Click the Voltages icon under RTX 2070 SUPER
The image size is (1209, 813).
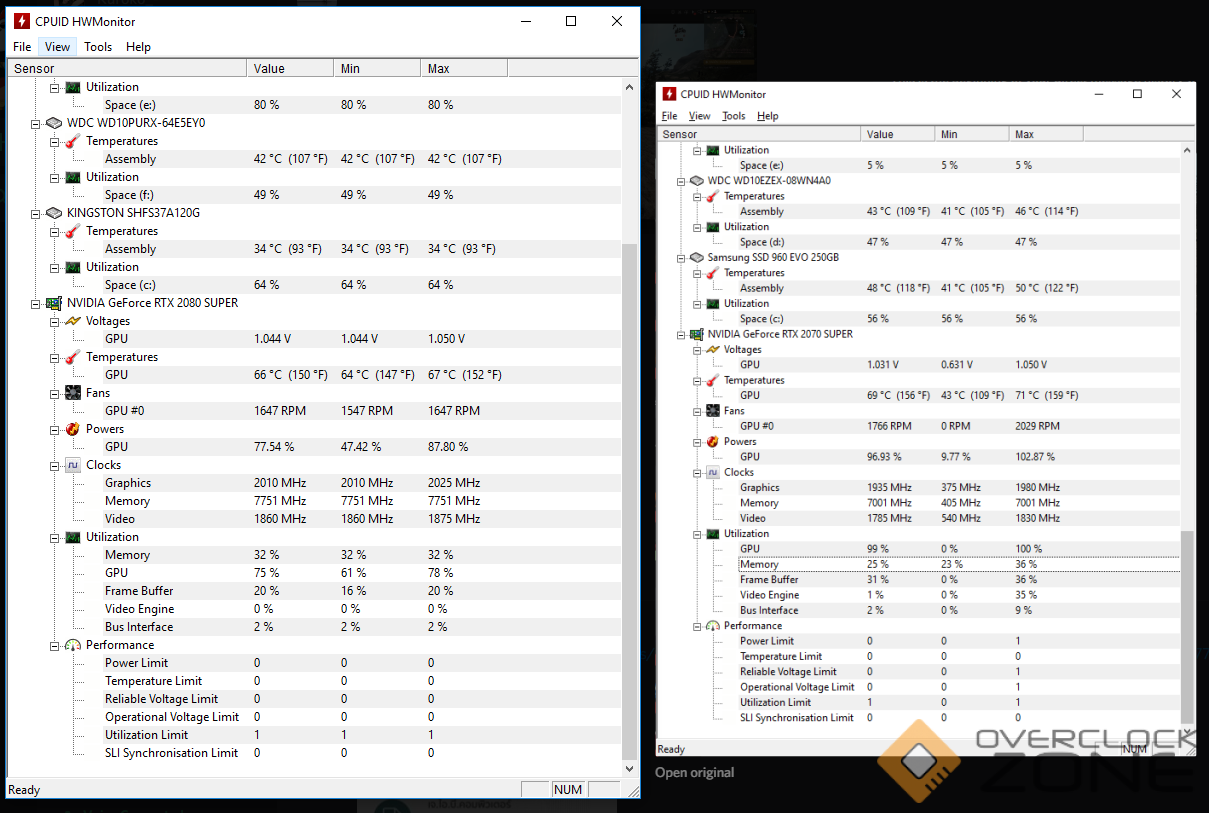point(712,350)
